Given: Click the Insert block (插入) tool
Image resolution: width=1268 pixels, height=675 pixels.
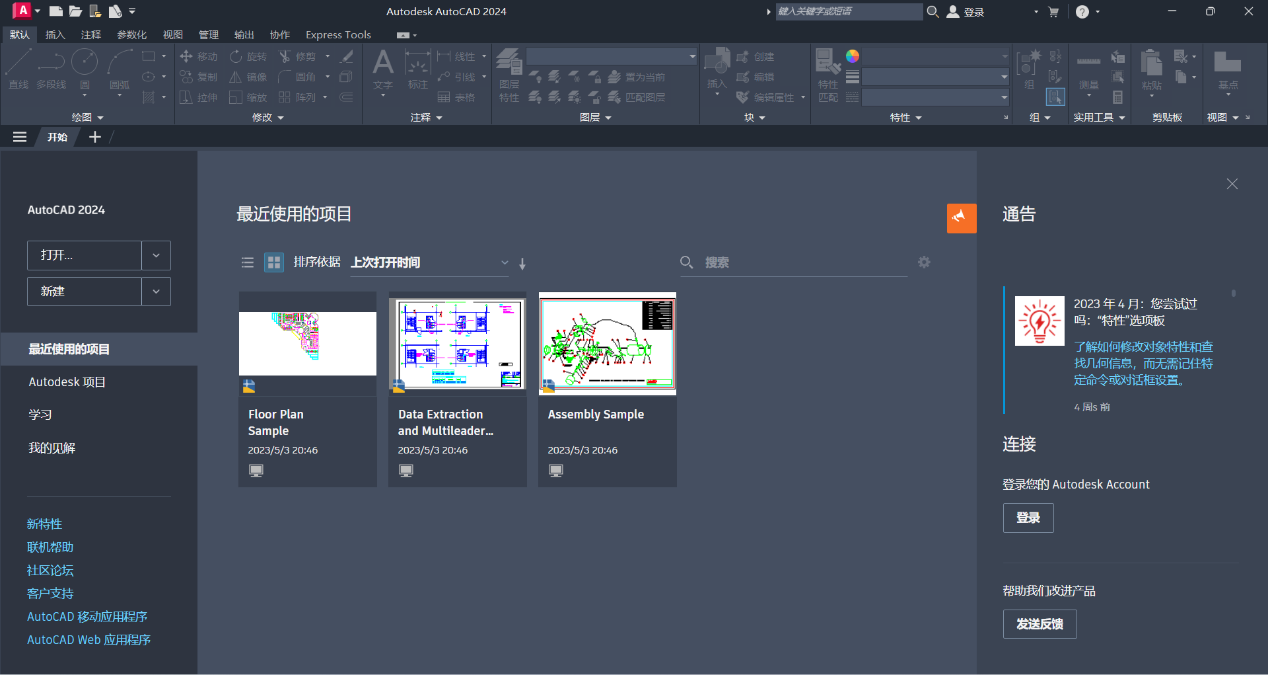Looking at the screenshot, I should (717, 71).
